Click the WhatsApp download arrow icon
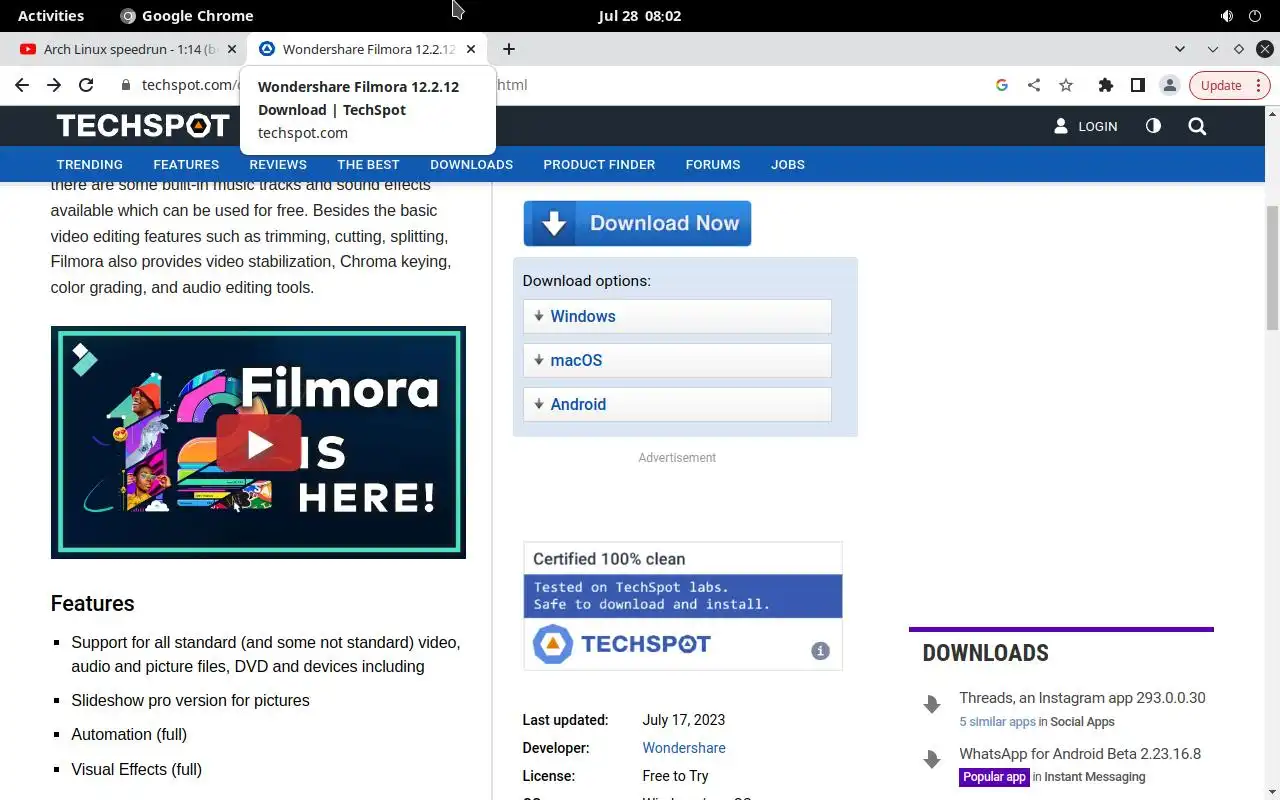Viewport: 1280px width, 800px height. (x=932, y=761)
